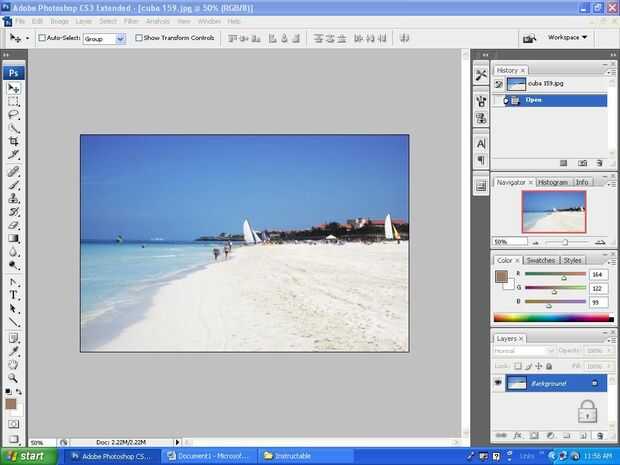Select the Zoom tool

pos(13,378)
